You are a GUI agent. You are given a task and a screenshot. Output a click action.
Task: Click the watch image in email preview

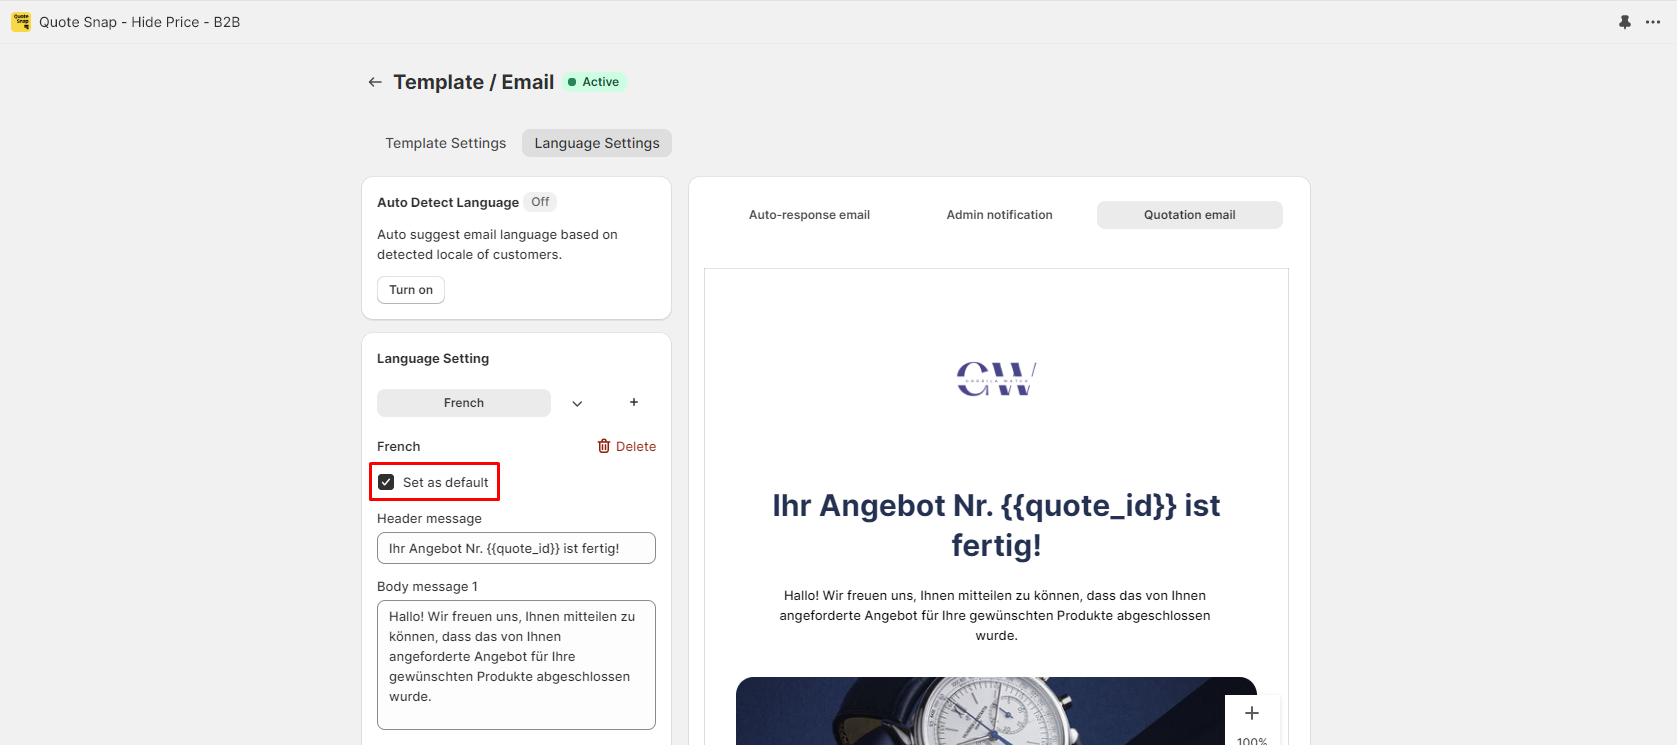(x=996, y=711)
